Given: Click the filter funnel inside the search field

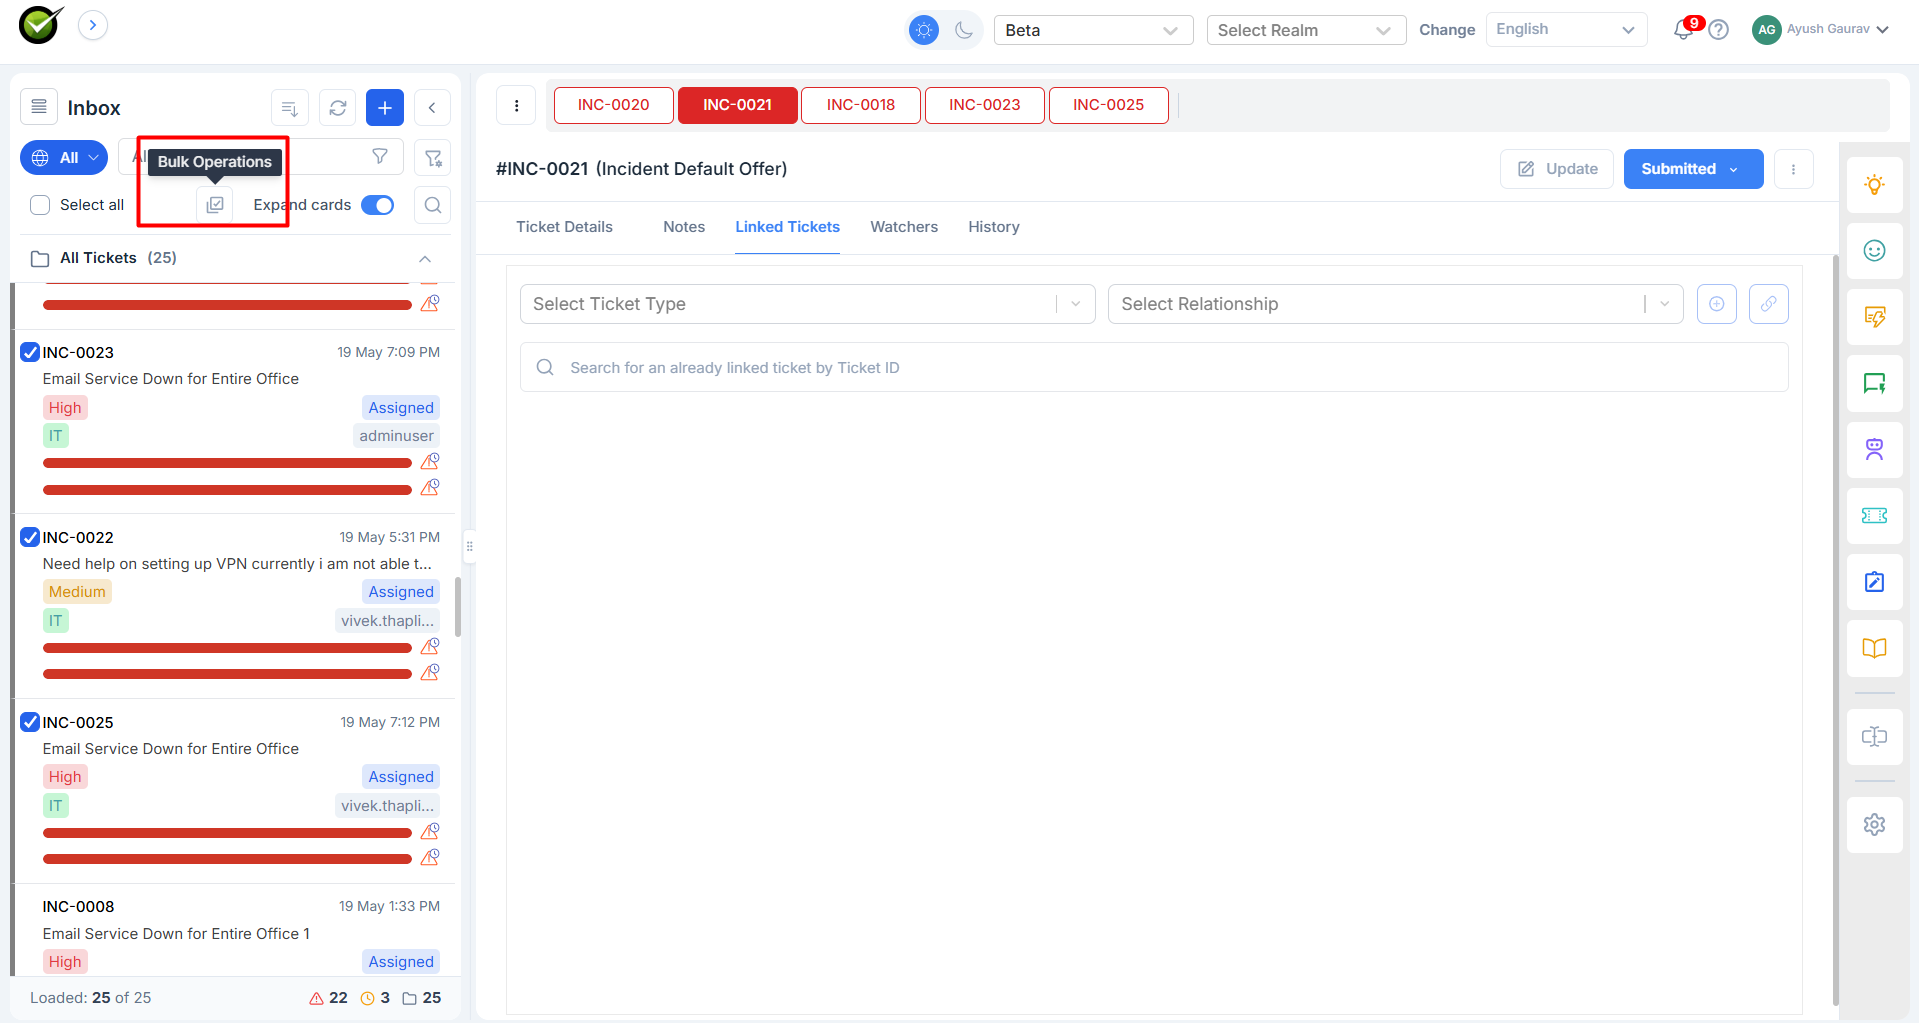Looking at the screenshot, I should point(380,156).
